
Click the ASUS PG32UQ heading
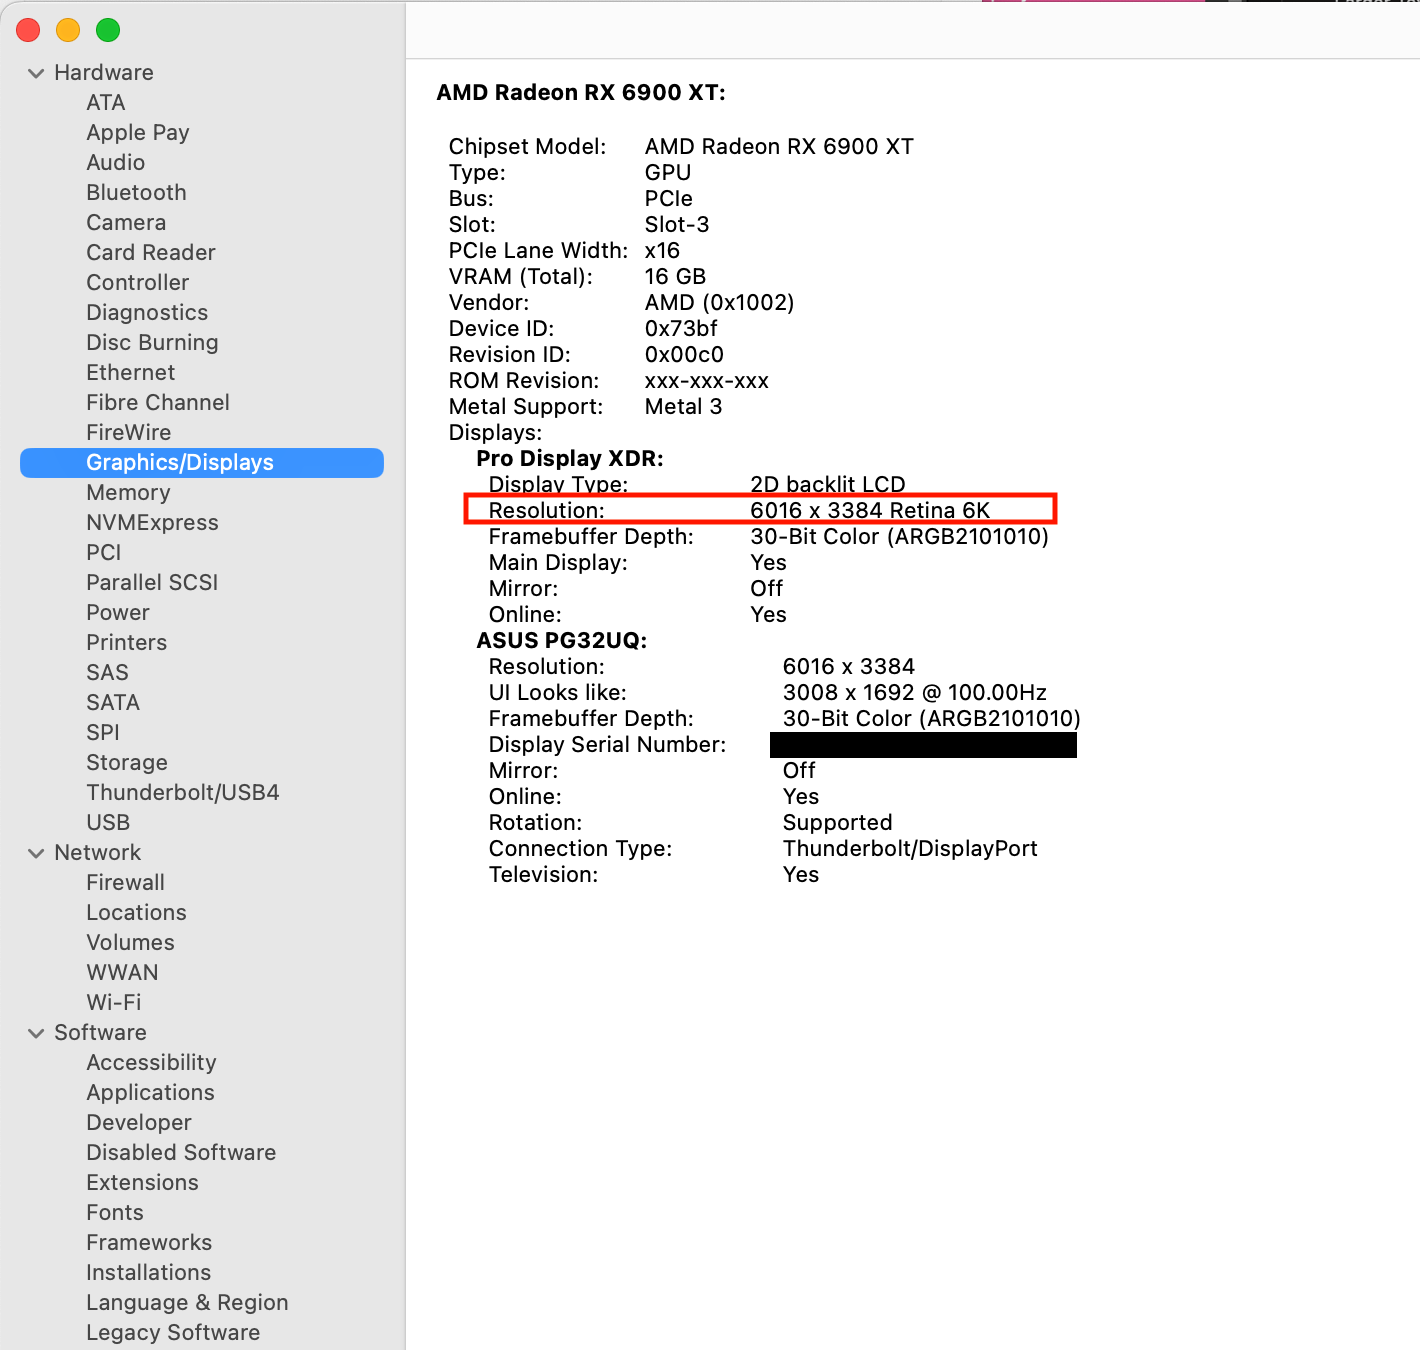(x=562, y=641)
